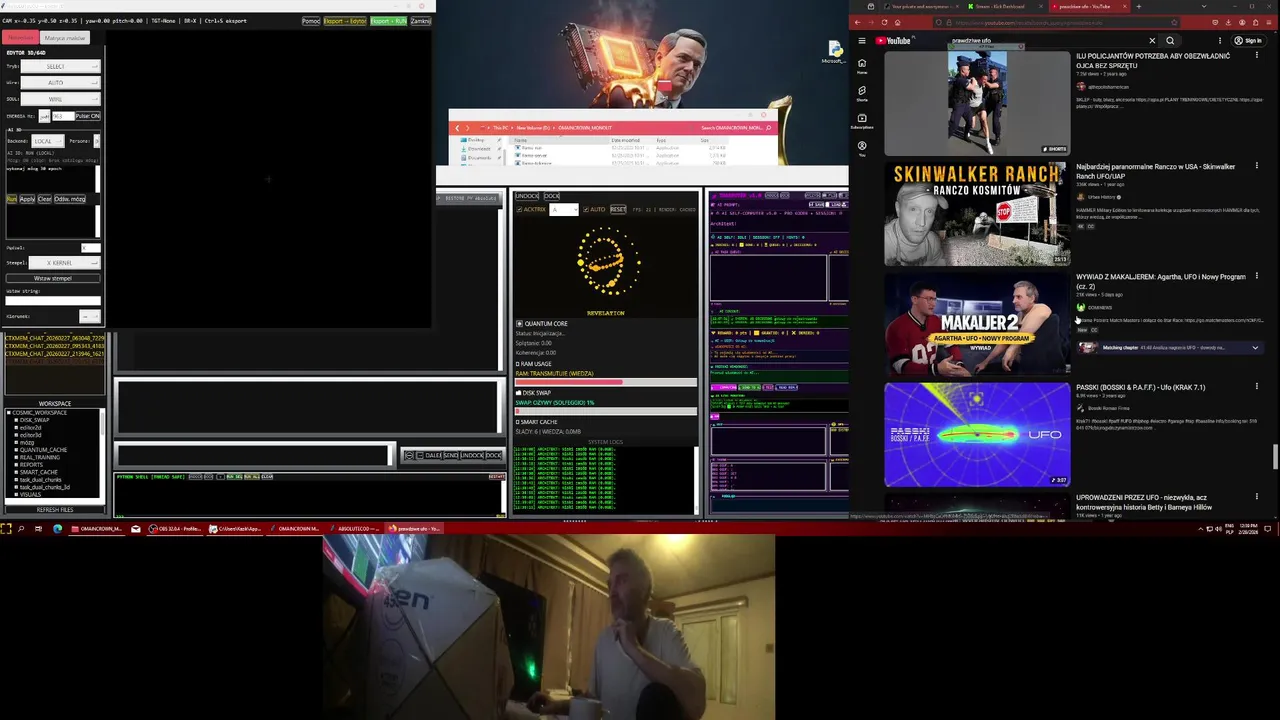The height and width of the screenshot is (720, 1280).
Task: Open the Backend LOCAL dropdown
Action: point(46,141)
